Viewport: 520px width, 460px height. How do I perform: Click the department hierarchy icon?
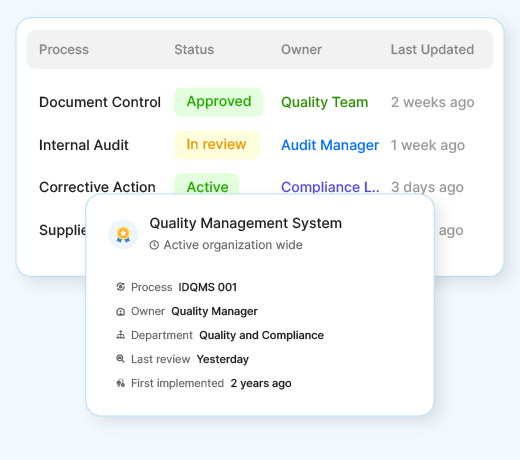[121, 335]
